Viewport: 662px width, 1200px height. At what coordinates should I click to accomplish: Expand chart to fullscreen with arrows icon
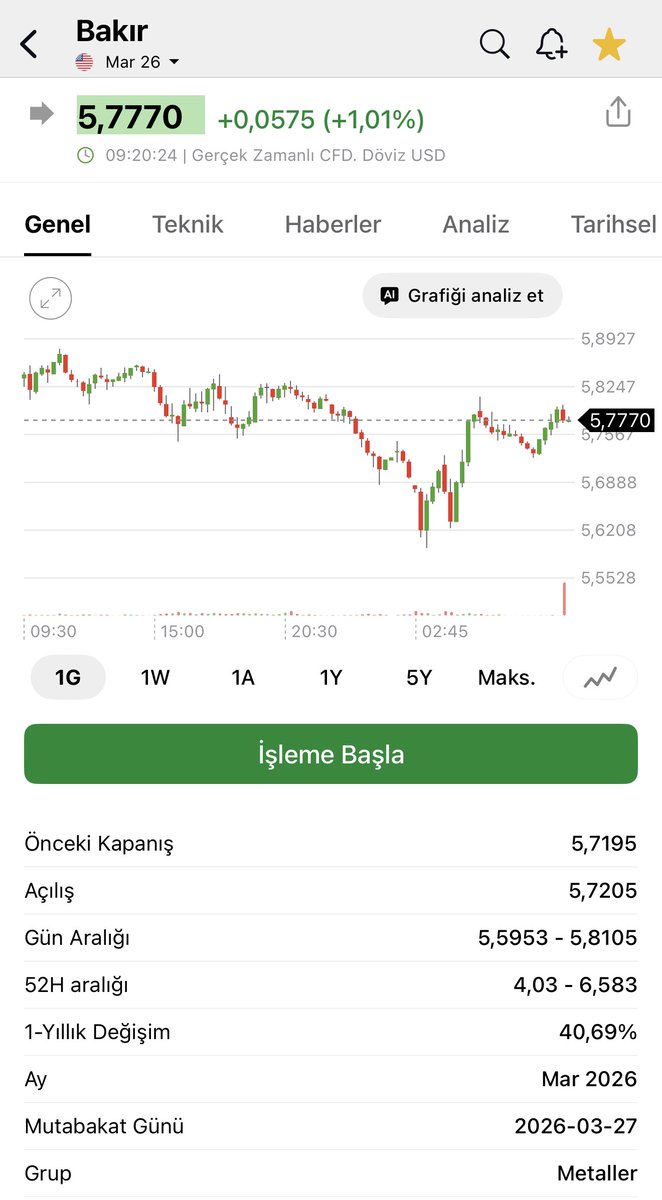pos(51,297)
